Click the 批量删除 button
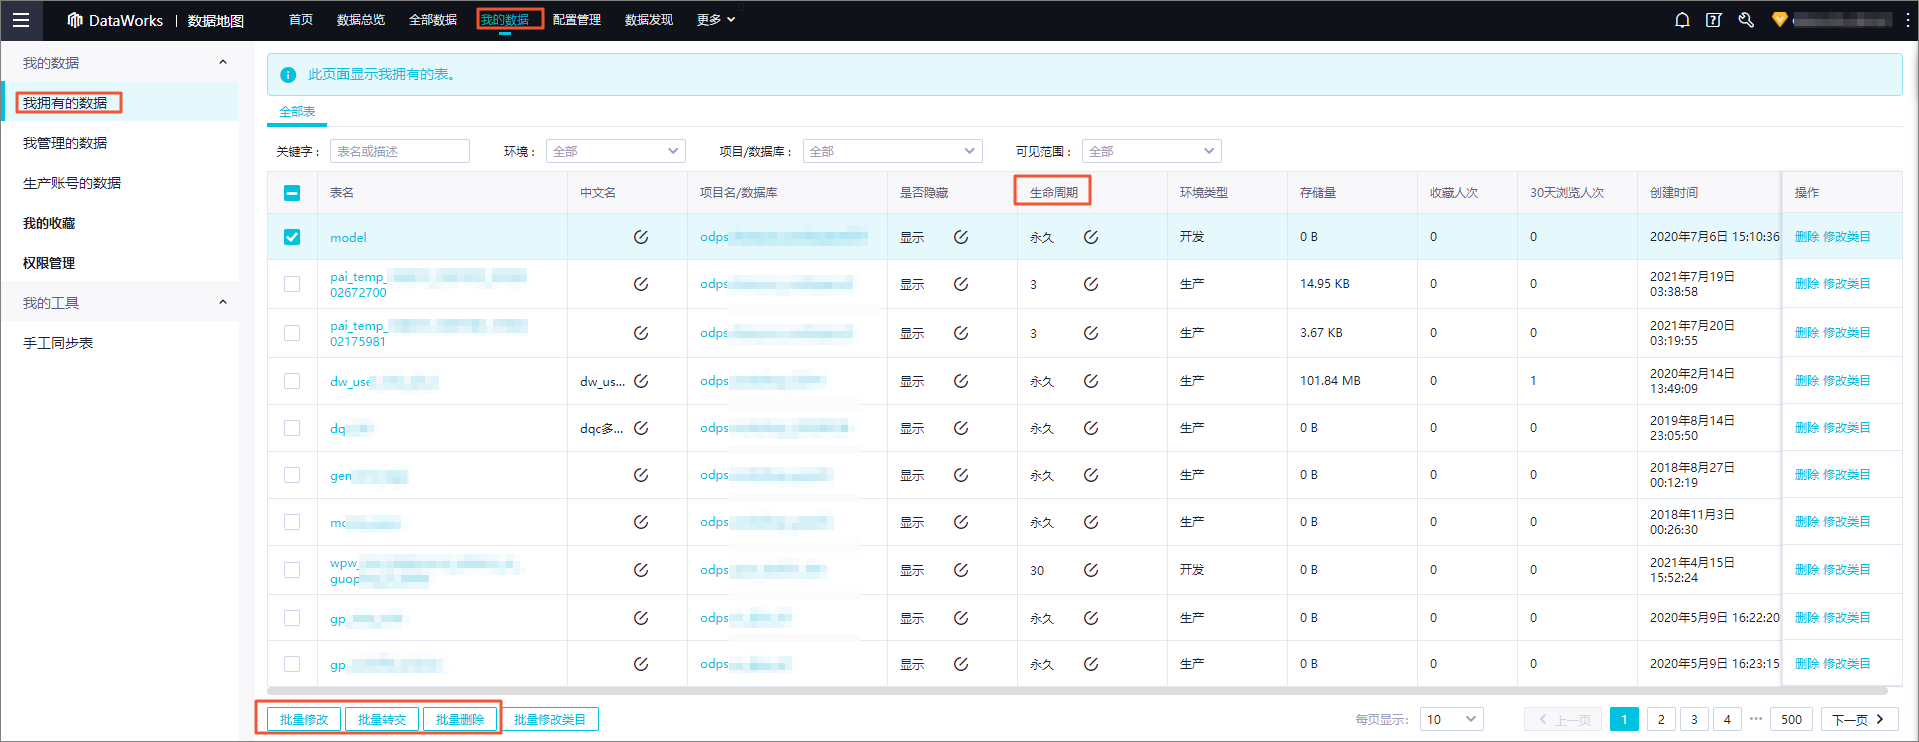Viewport: 1919px width, 742px height. point(460,719)
